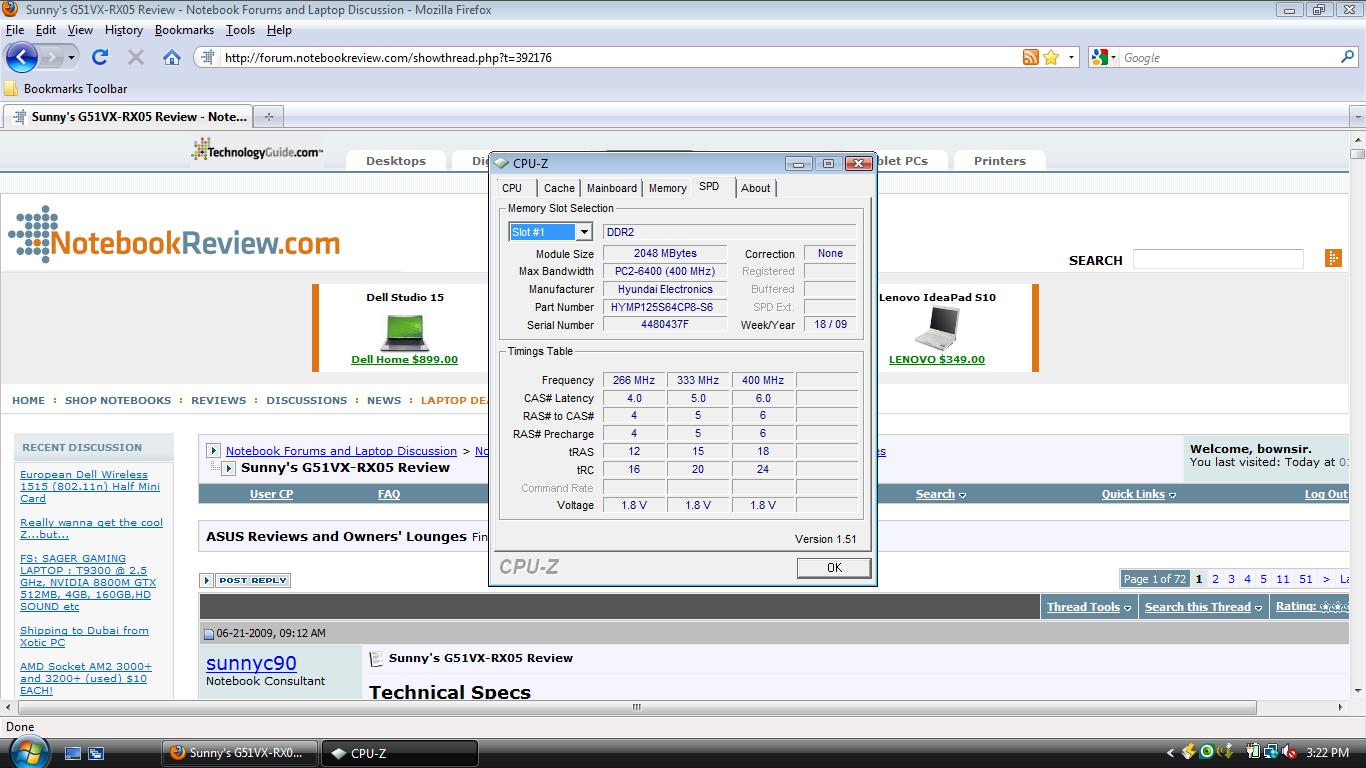Open the Dell Home $899.00 link

[404, 360]
